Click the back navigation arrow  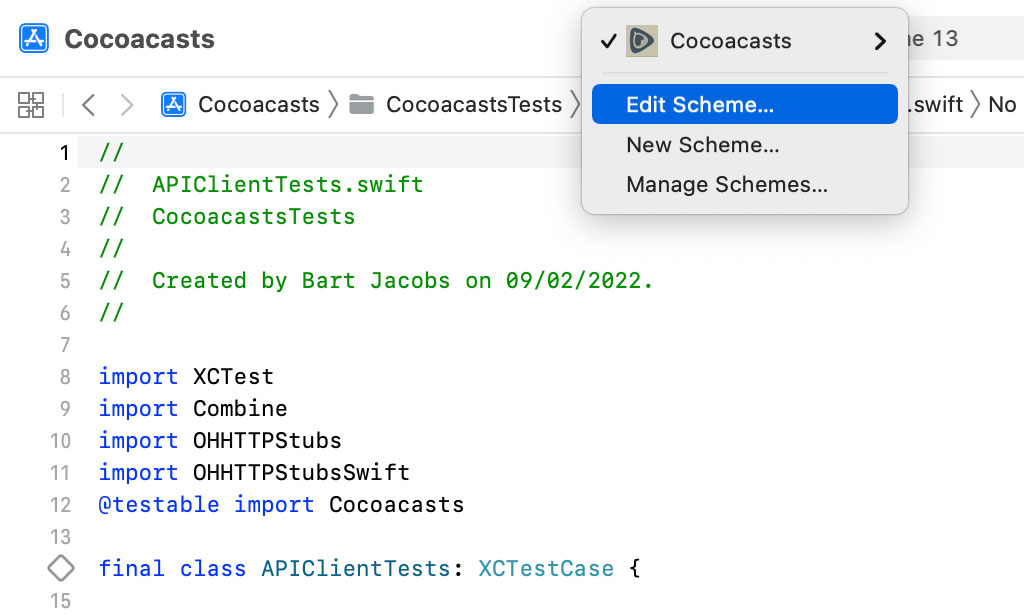click(86, 104)
